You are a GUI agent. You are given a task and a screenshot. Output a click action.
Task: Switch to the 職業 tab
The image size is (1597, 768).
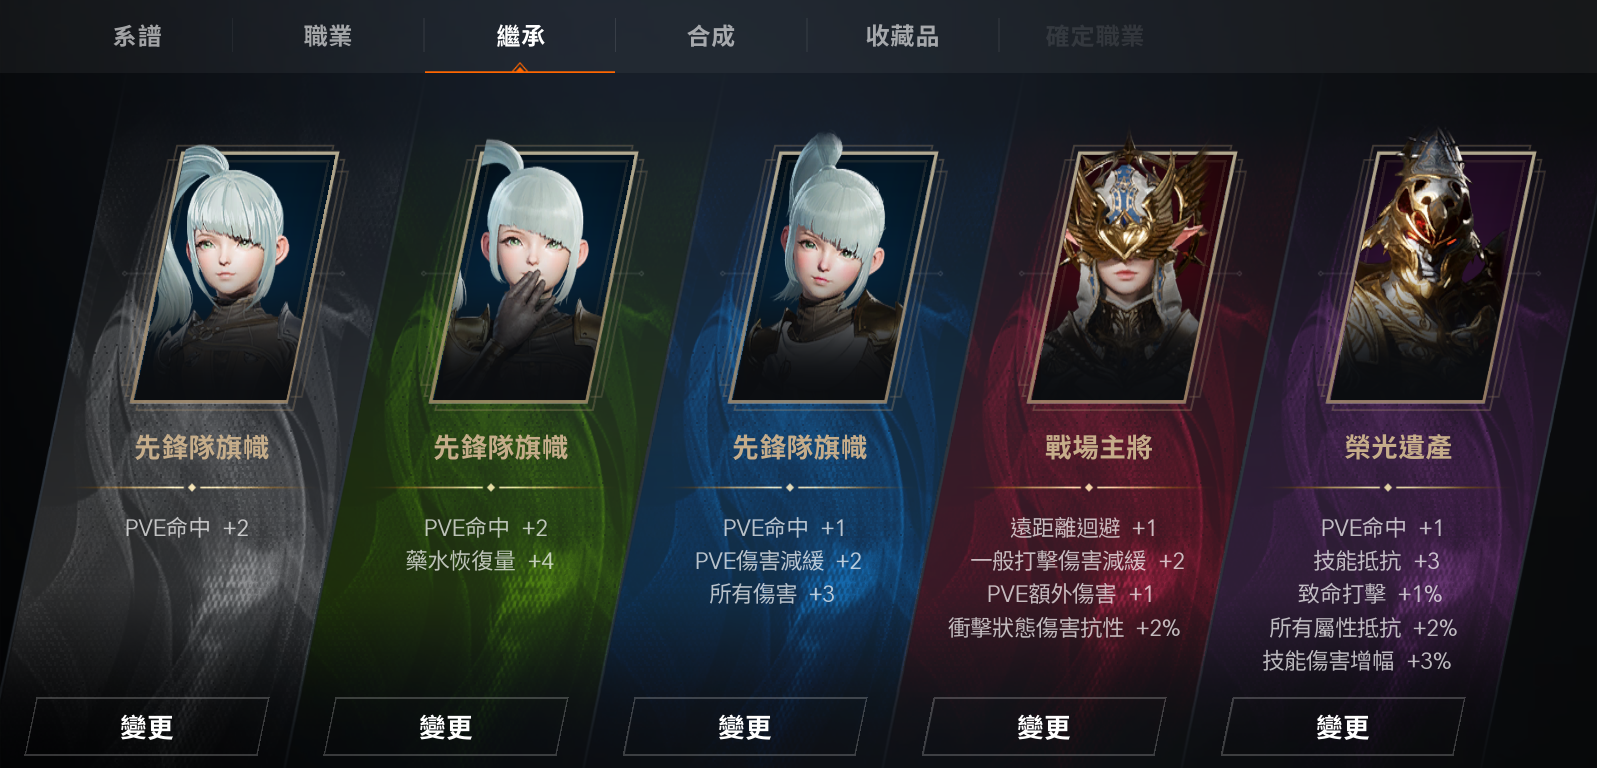pyautogui.click(x=328, y=37)
